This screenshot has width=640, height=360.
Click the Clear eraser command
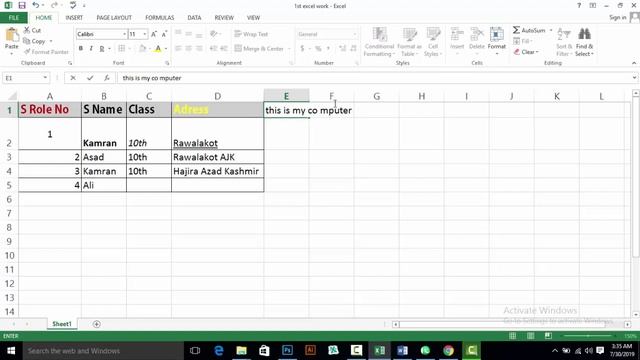526,52
